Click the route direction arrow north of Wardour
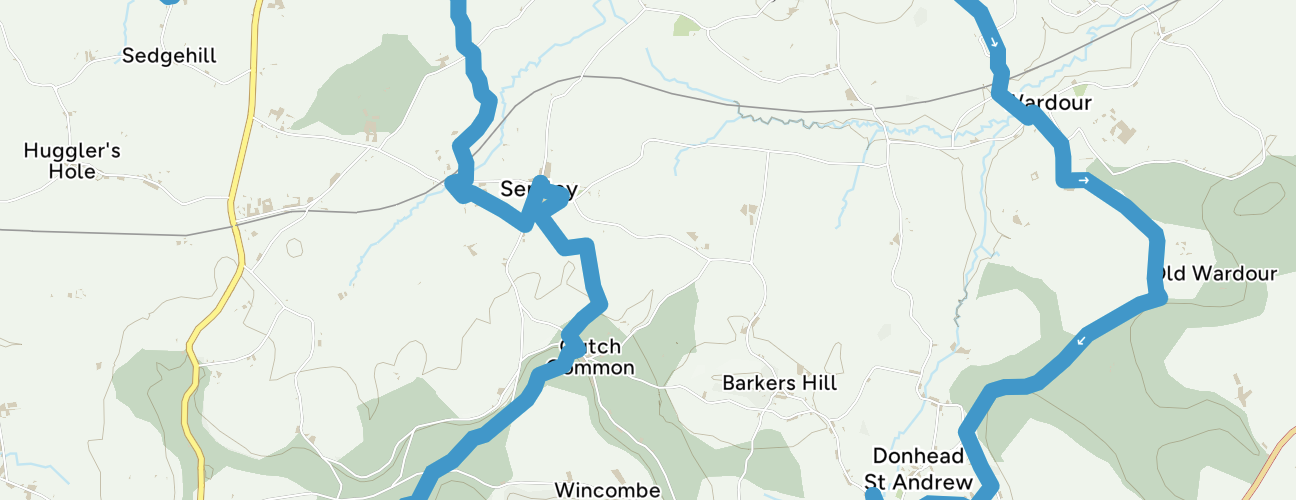This screenshot has height=500, width=1296. (994, 43)
